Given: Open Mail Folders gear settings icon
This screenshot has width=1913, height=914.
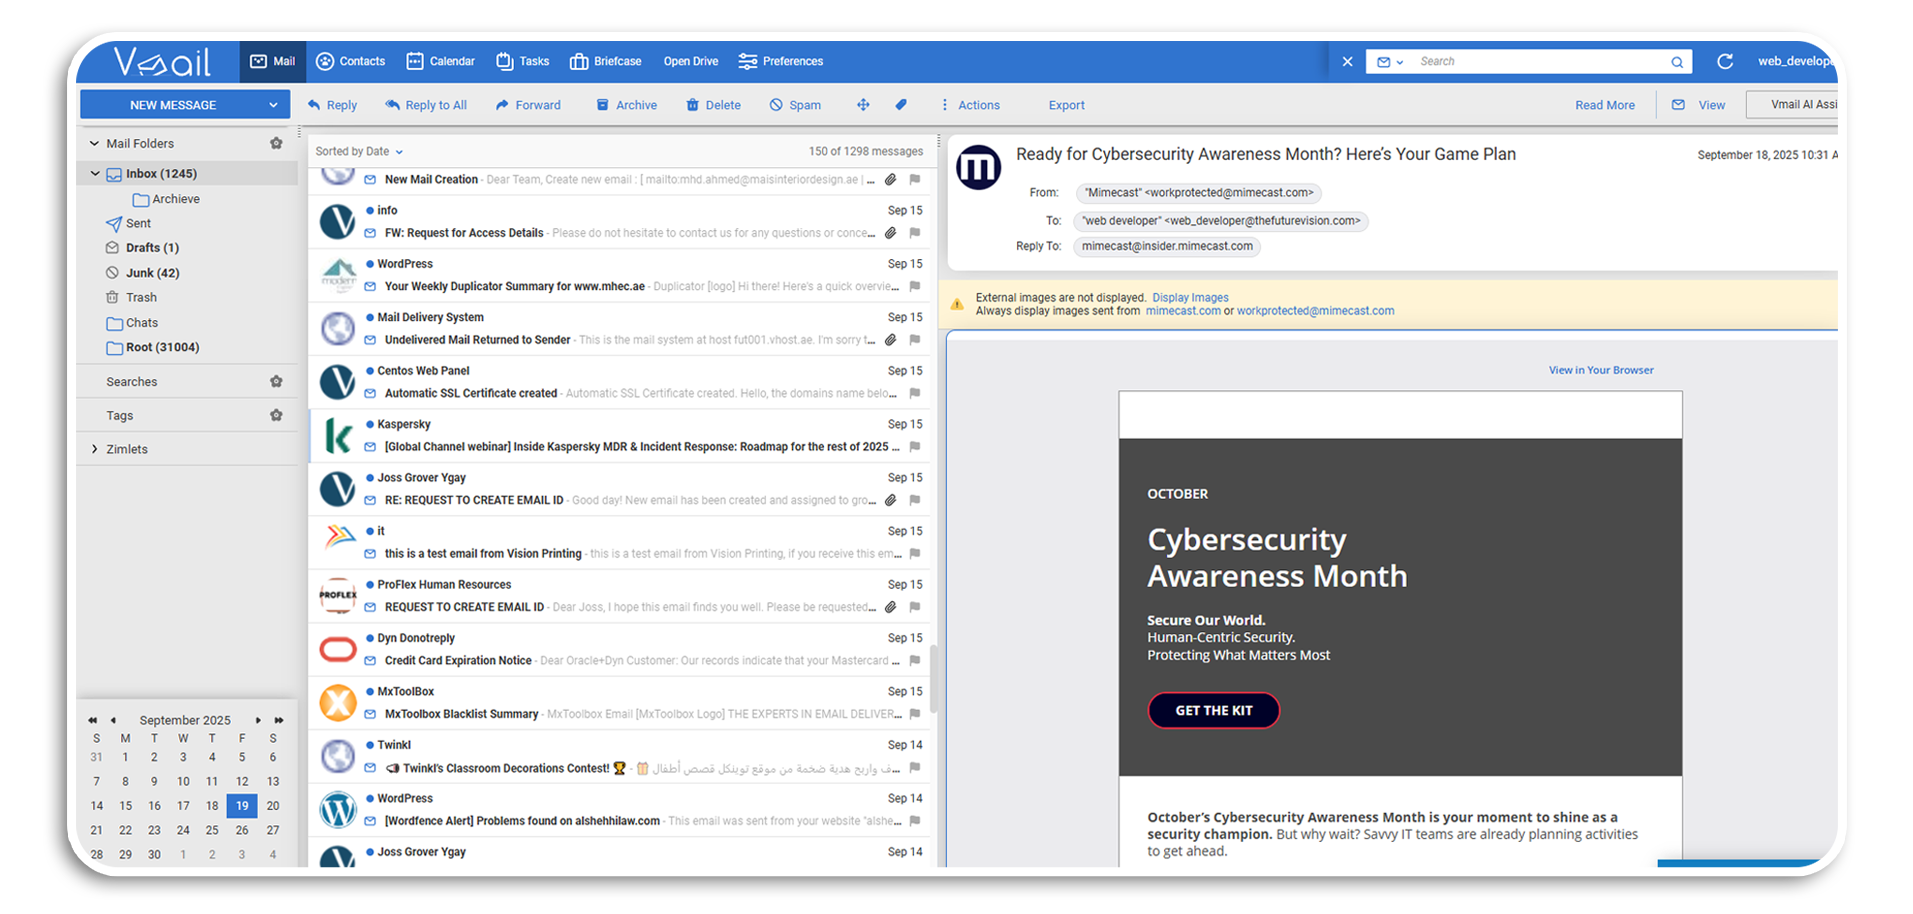Looking at the screenshot, I should click(x=276, y=144).
